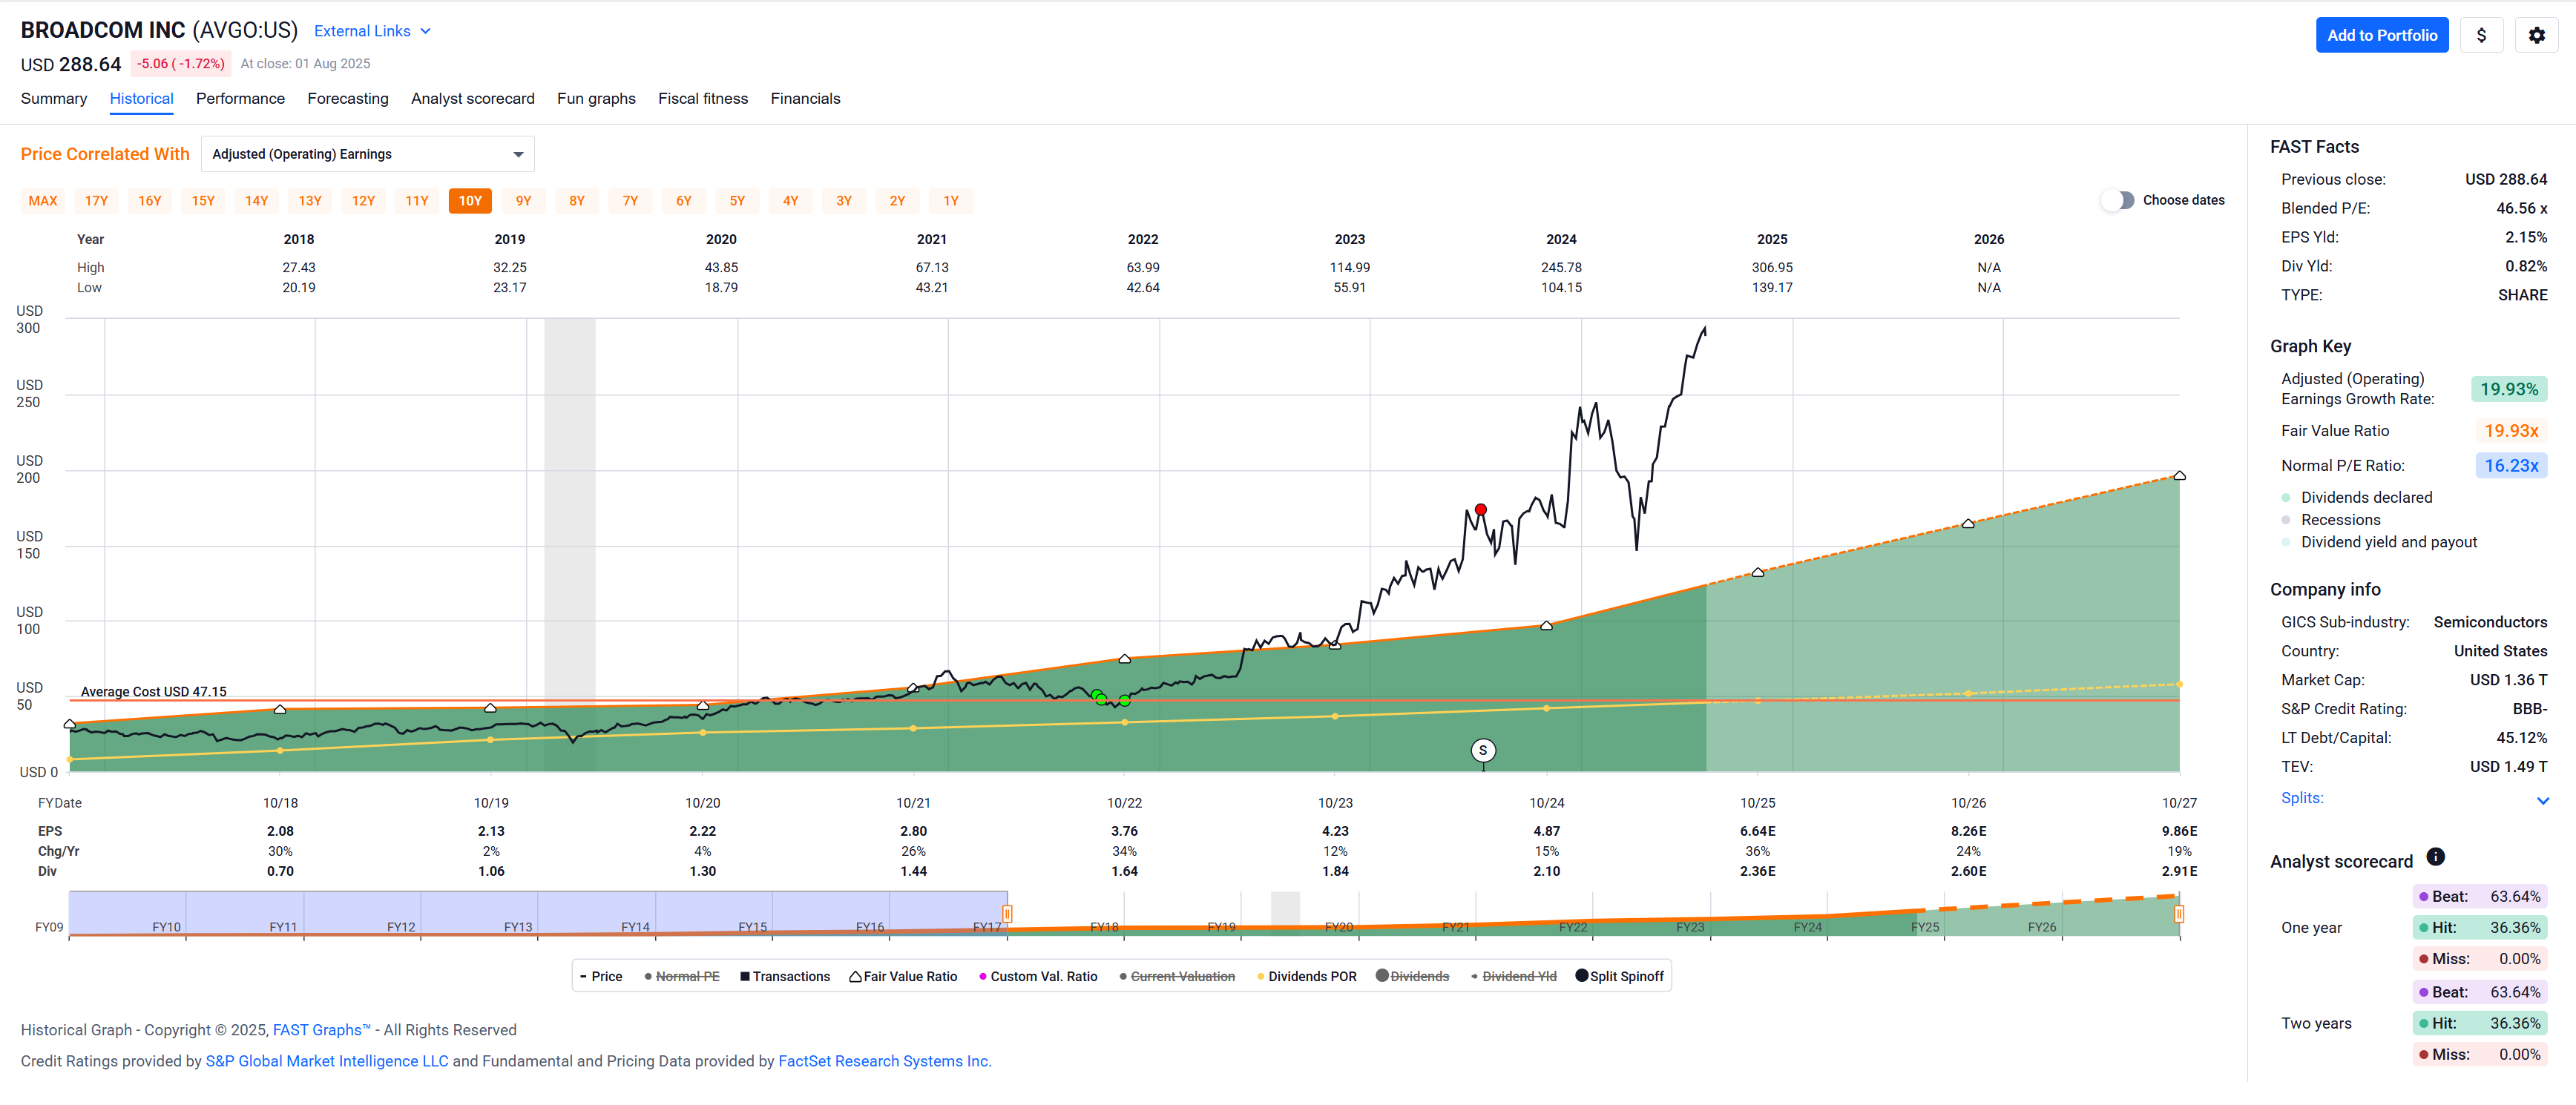Toggle the Choose dates switch
This screenshot has height=1105, width=2576.
coord(2117,200)
